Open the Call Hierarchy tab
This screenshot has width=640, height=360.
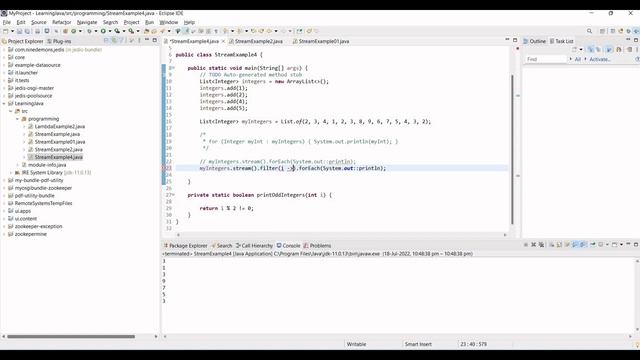click(x=254, y=246)
